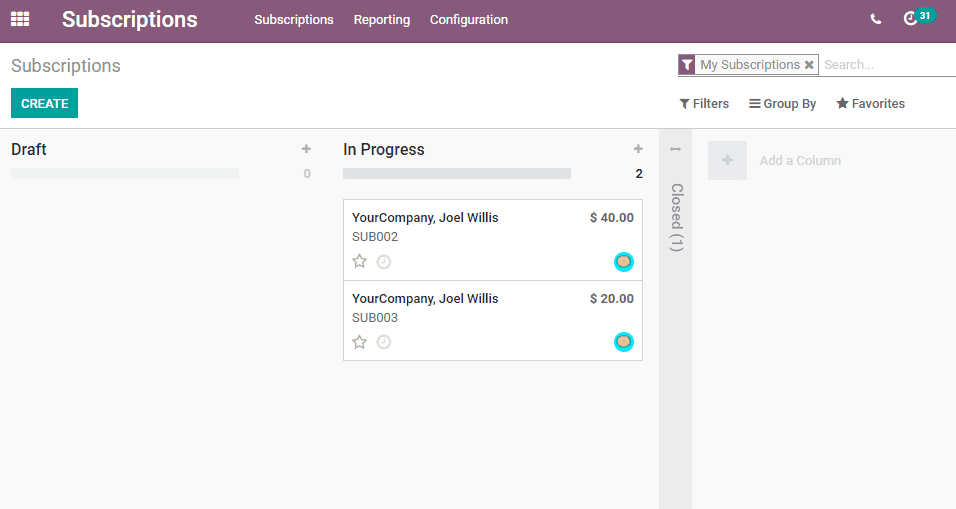Image resolution: width=956 pixels, height=509 pixels.
Task: Click the phone call icon
Action: point(876,20)
